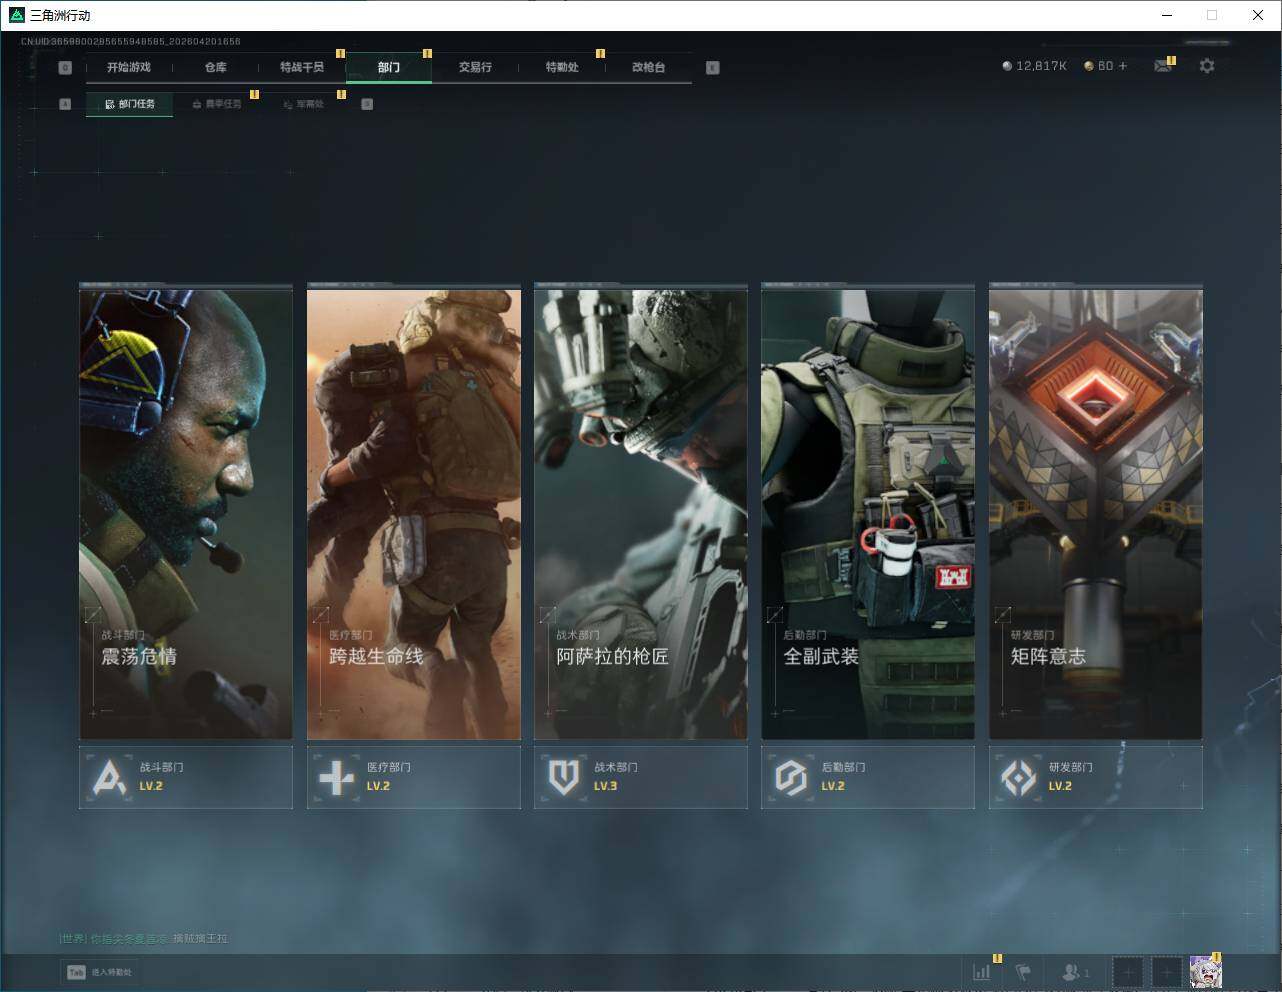The height and width of the screenshot is (992, 1282).
Task: Click the research department diamond emblem
Action: click(1018, 777)
